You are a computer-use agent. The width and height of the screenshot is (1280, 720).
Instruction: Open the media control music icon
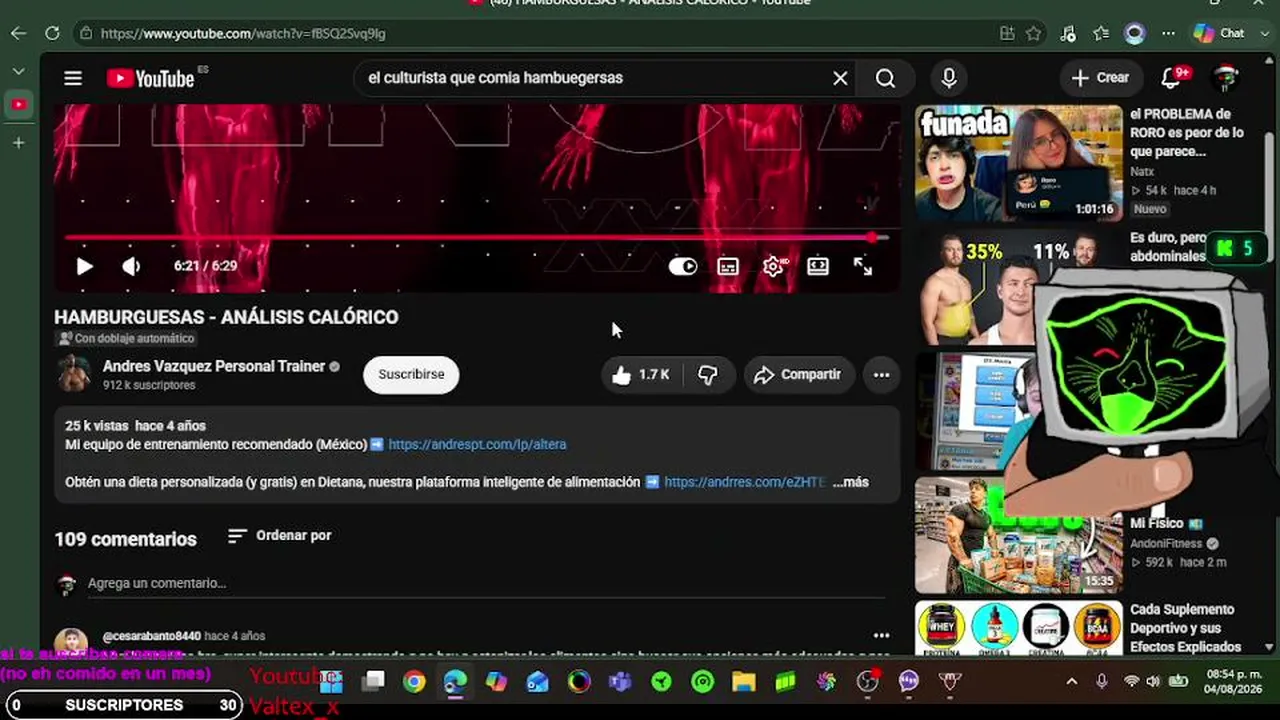(x=1068, y=33)
